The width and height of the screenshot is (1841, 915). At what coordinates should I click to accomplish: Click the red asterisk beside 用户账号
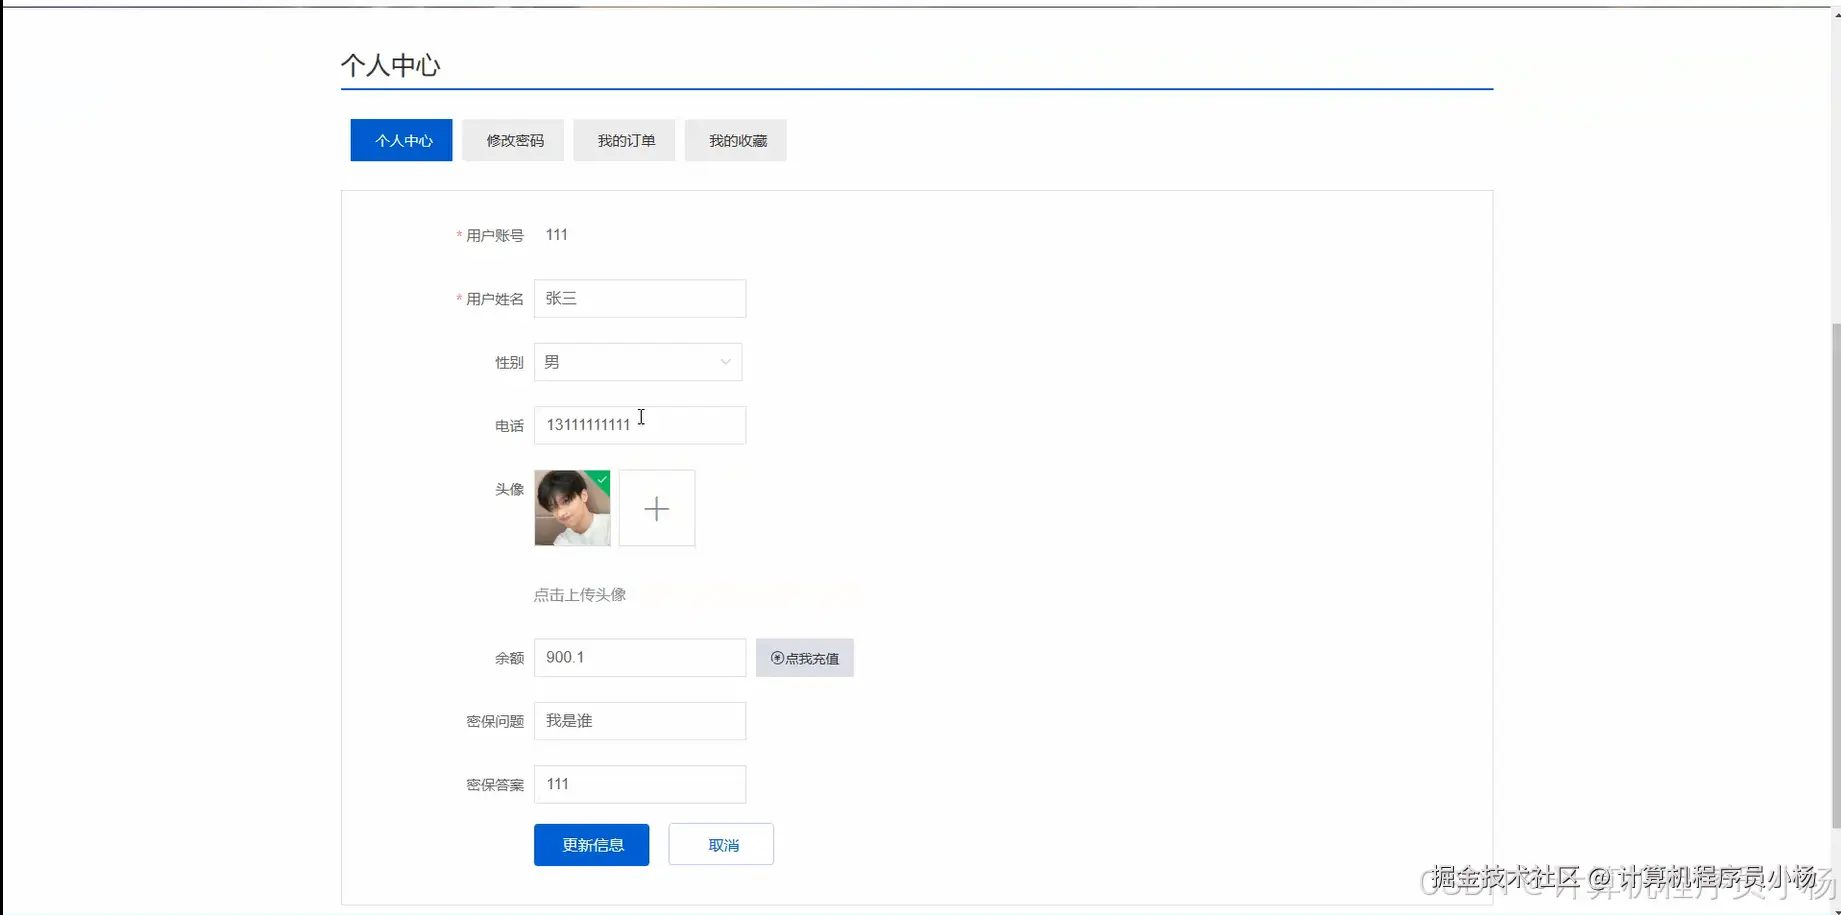pyautogui.click(x=457, y=236)
